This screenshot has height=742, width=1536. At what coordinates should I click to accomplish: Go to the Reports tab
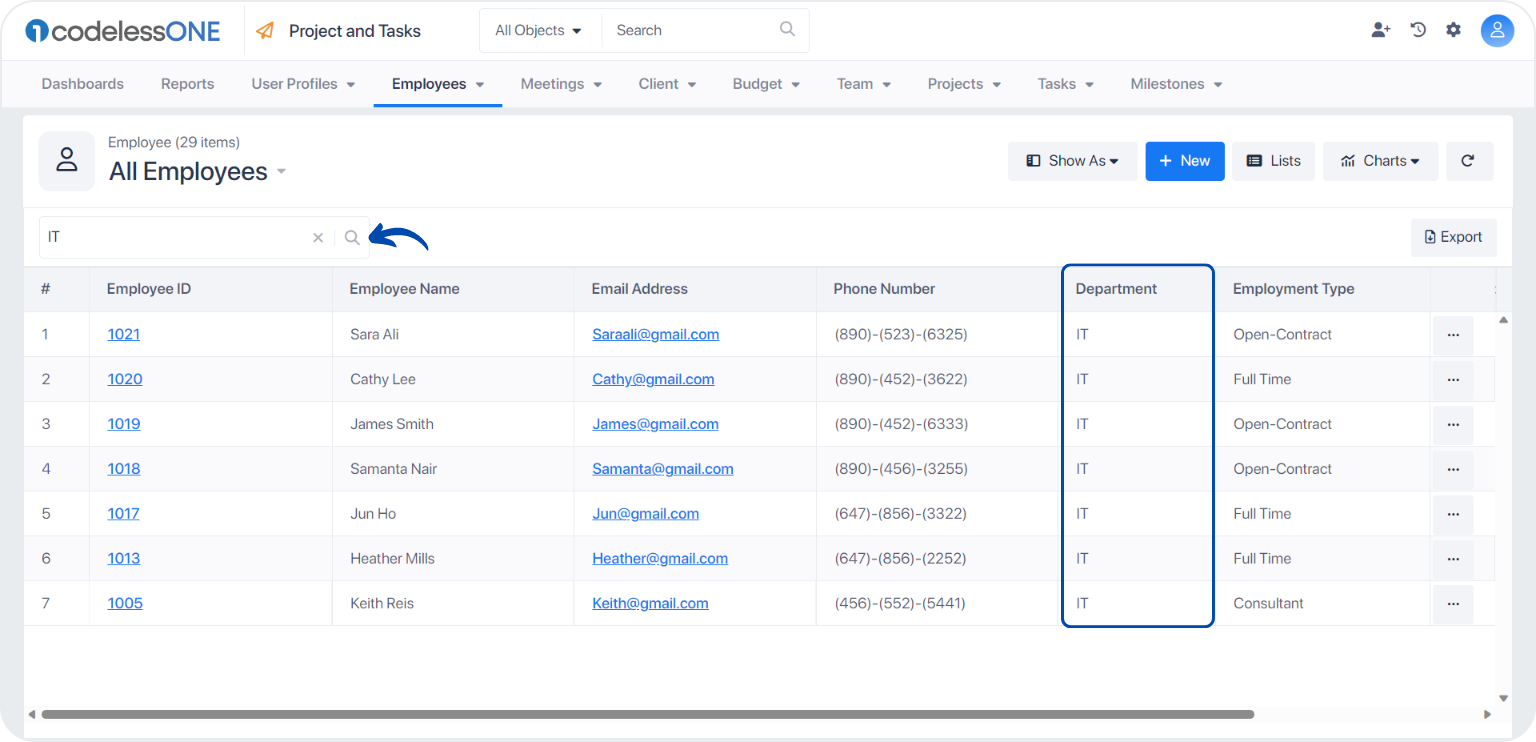(x=188, y=84)
